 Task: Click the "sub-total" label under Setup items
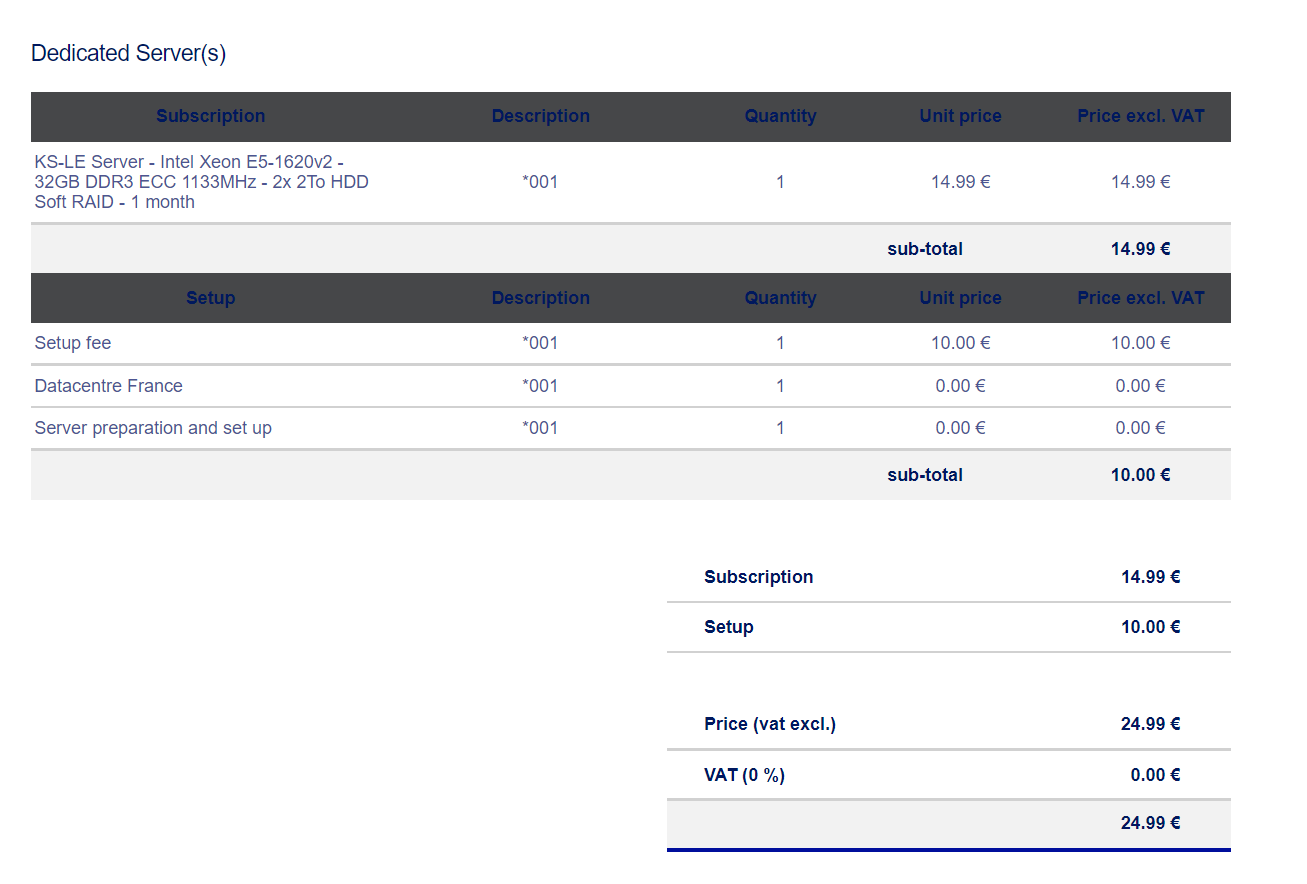pos(925,475)
